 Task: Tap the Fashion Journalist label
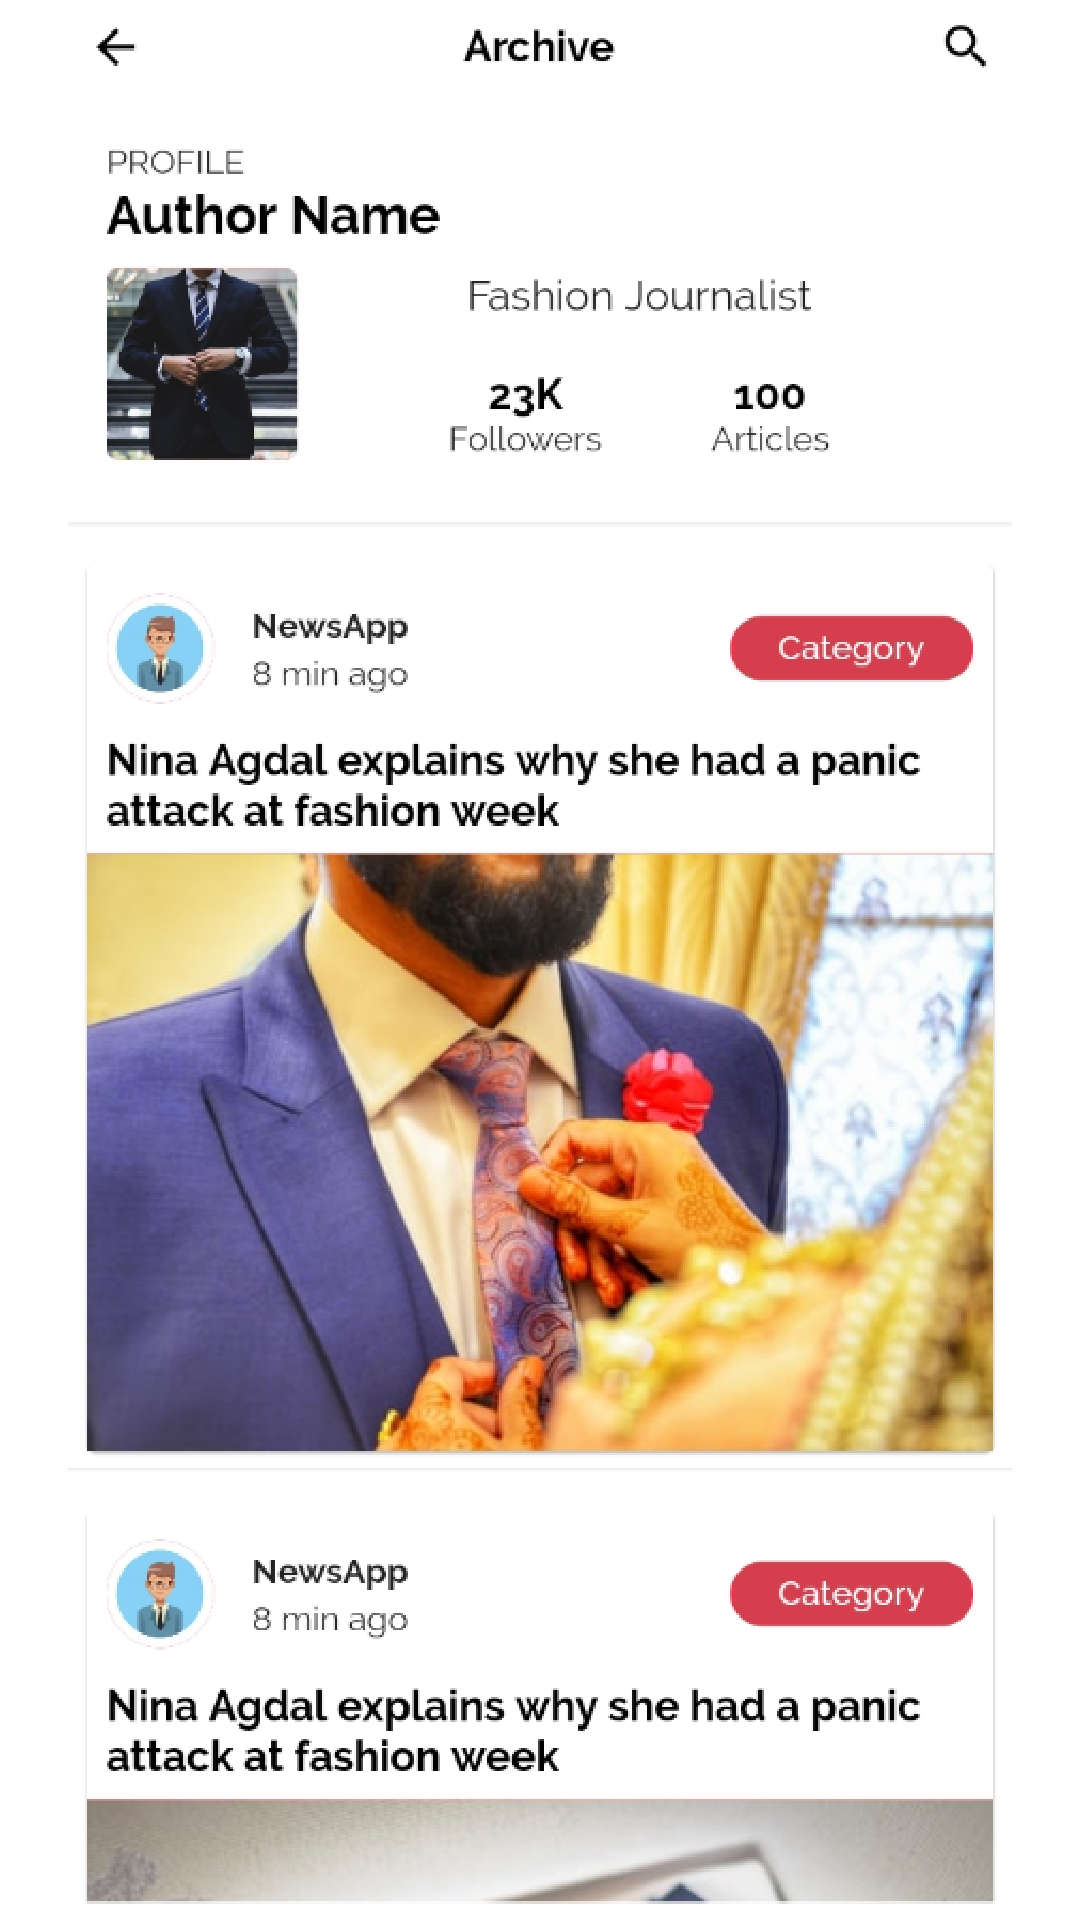(x=639, y=296)
